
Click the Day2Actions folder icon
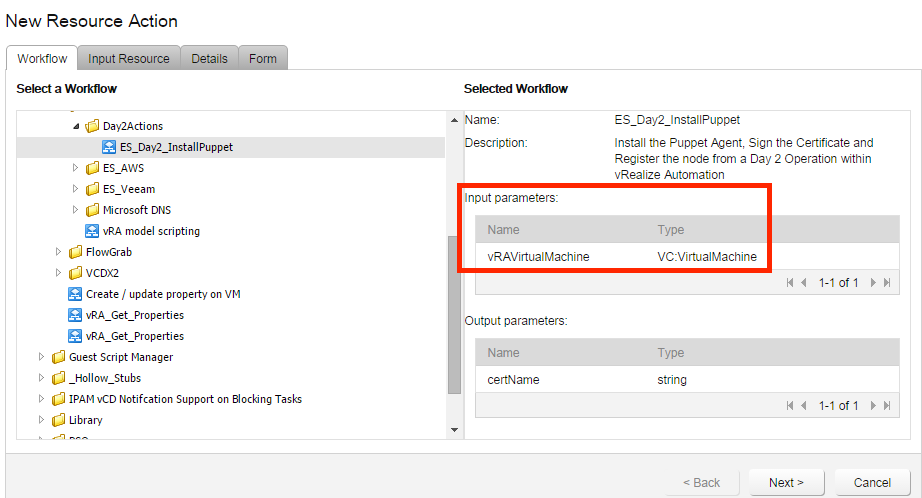click(x=93, y=127)
